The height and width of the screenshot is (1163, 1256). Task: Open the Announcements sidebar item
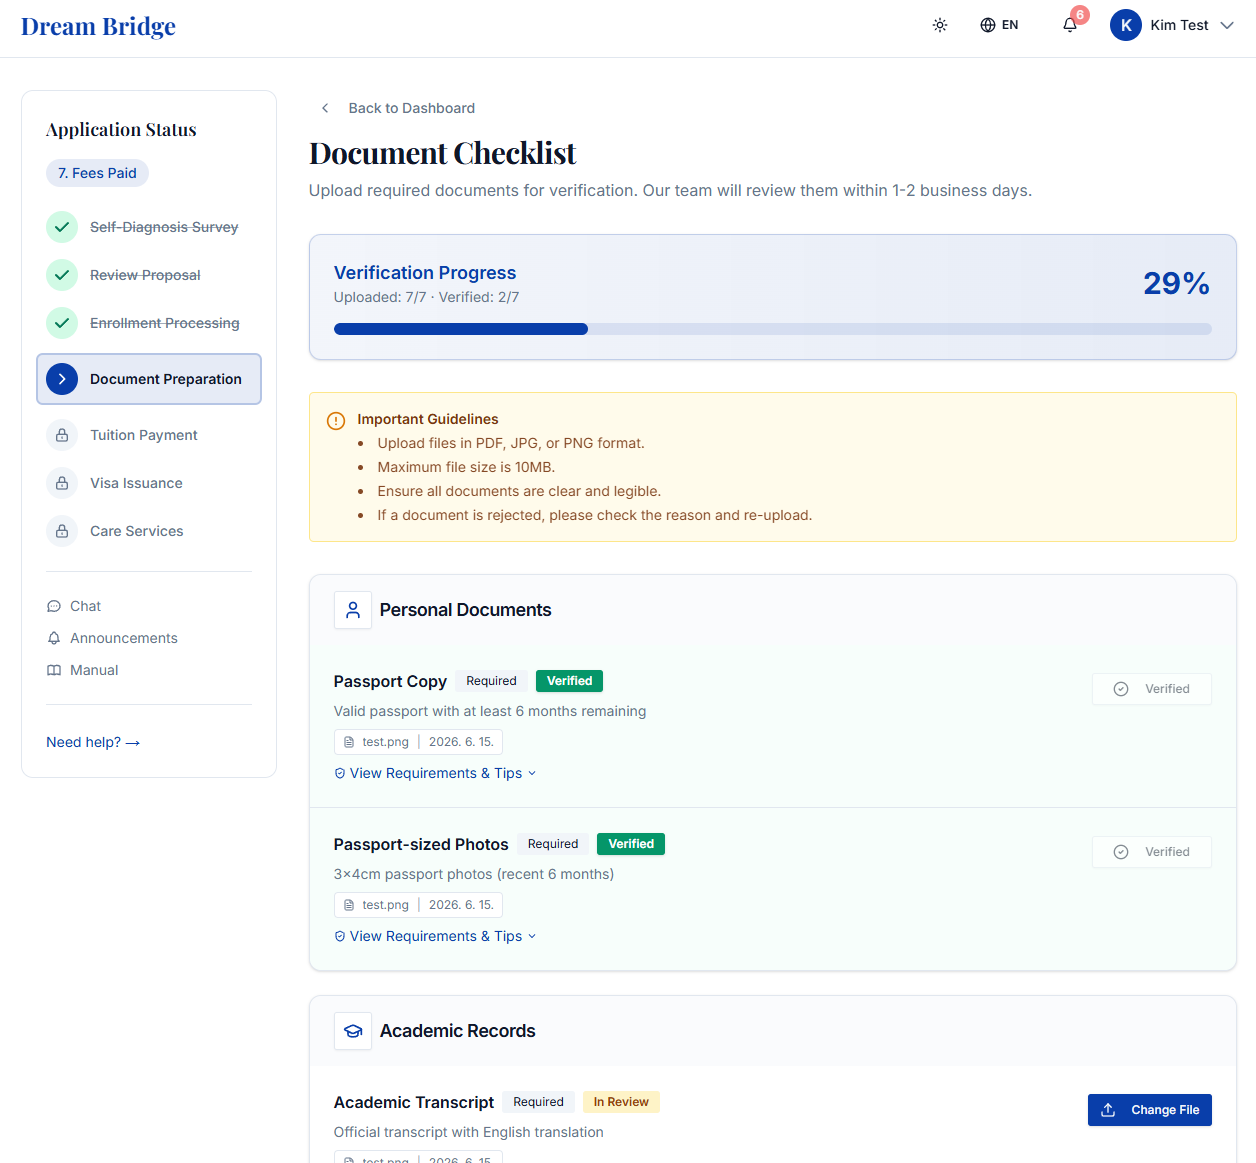click(x=112, y=638)
